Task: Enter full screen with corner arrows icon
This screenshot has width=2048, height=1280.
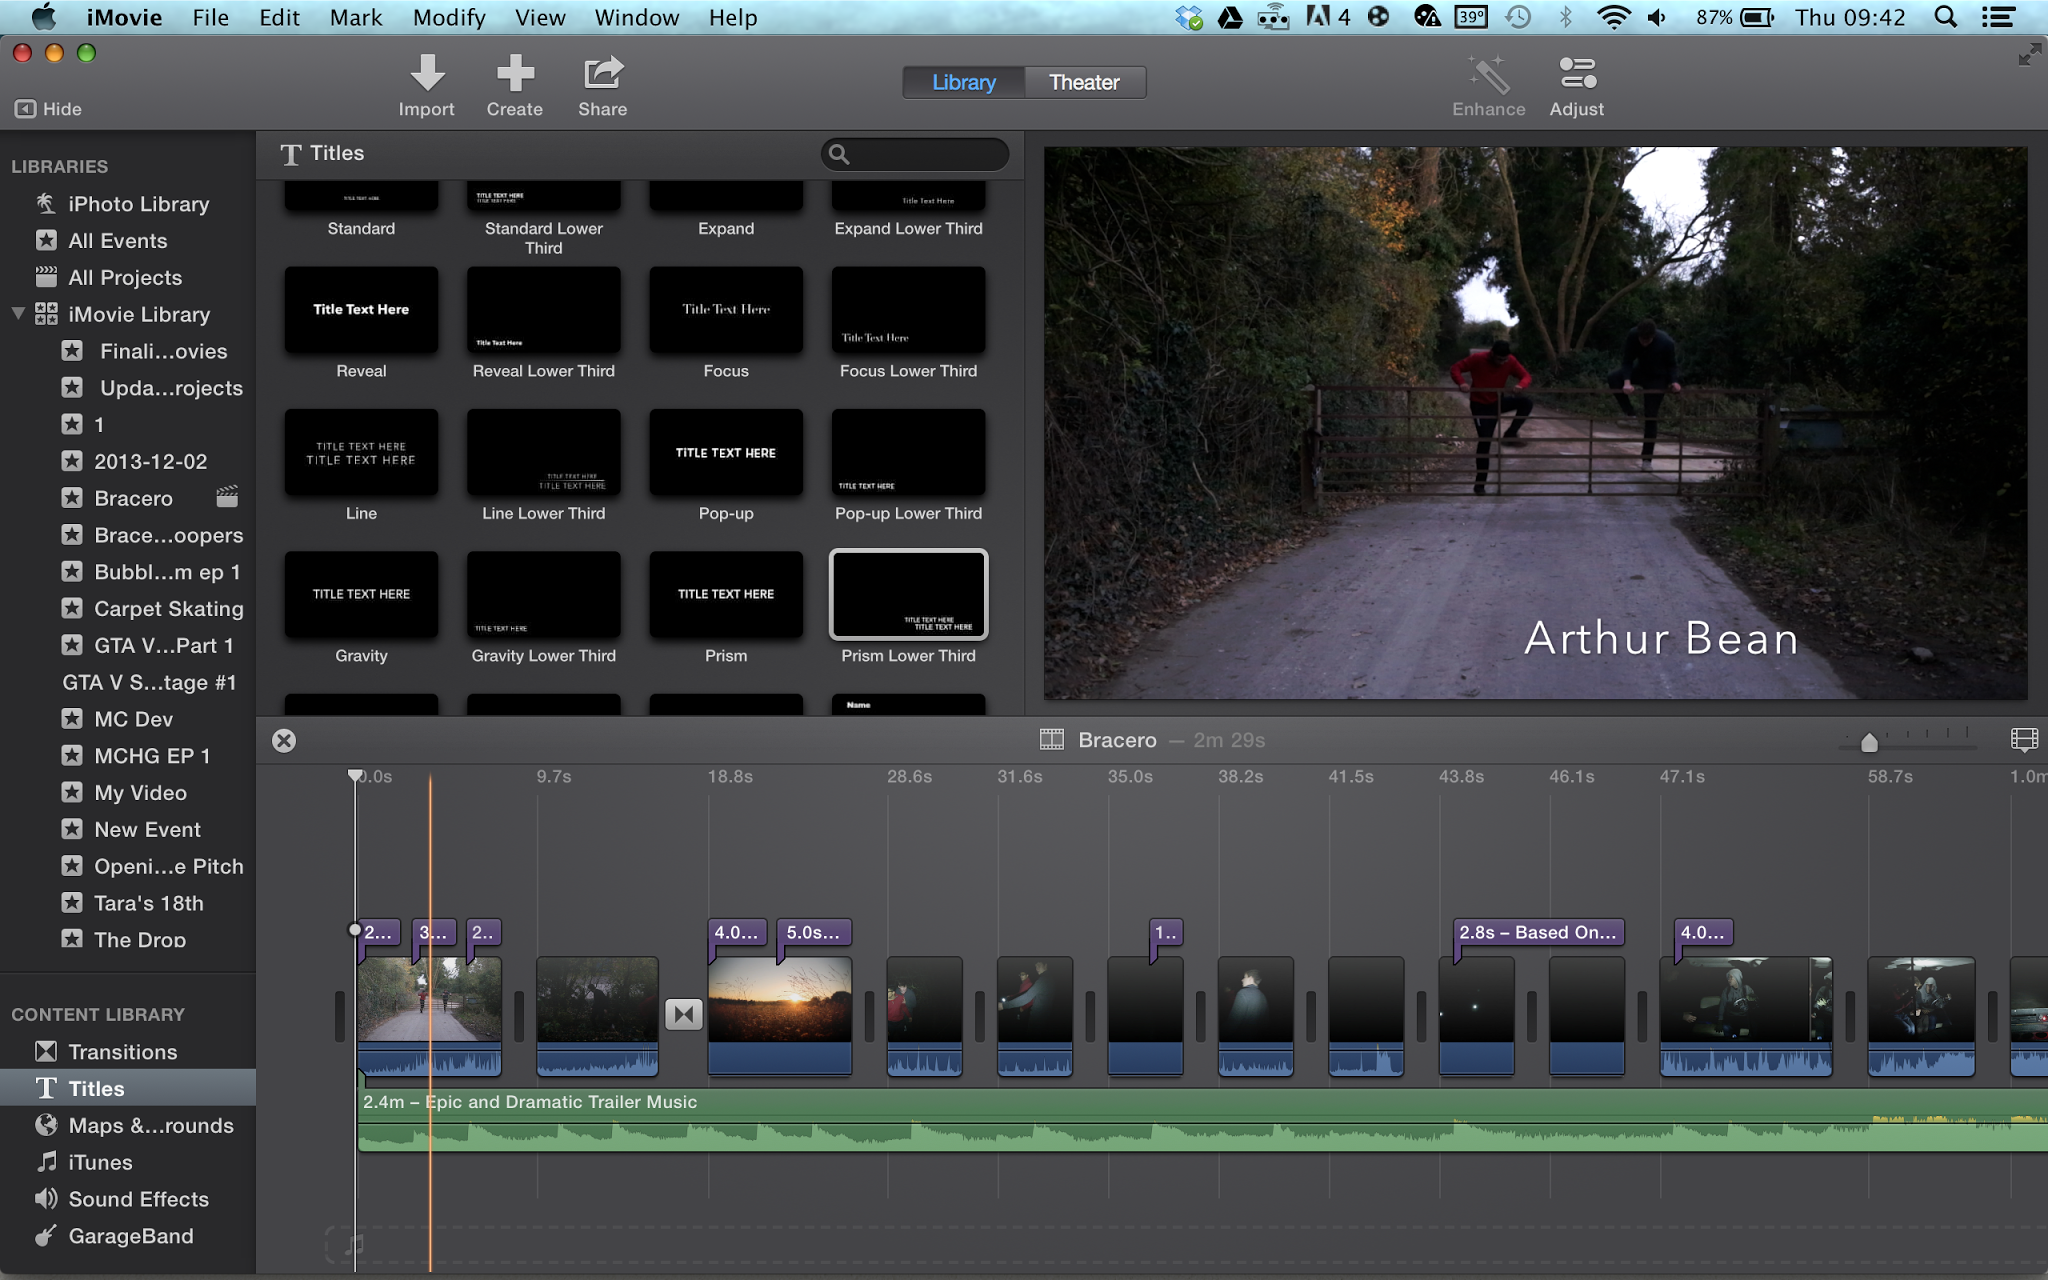Action: 2029,55
